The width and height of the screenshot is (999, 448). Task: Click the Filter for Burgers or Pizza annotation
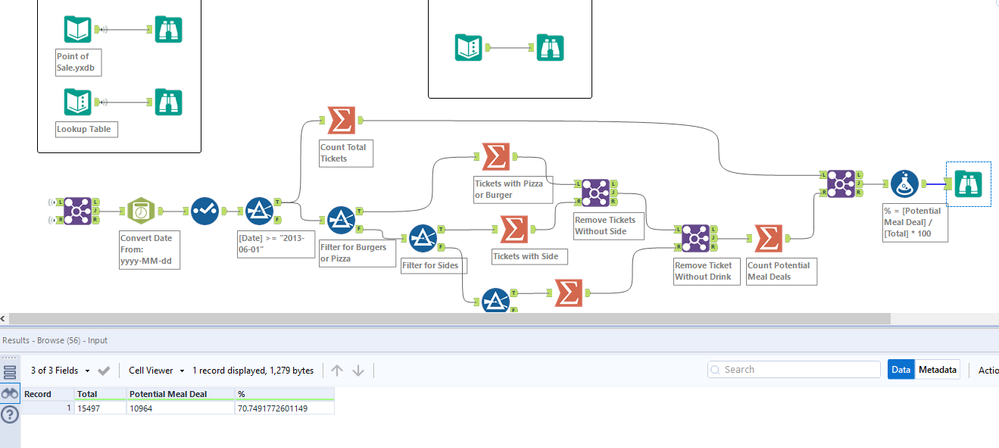coord(357,253)
